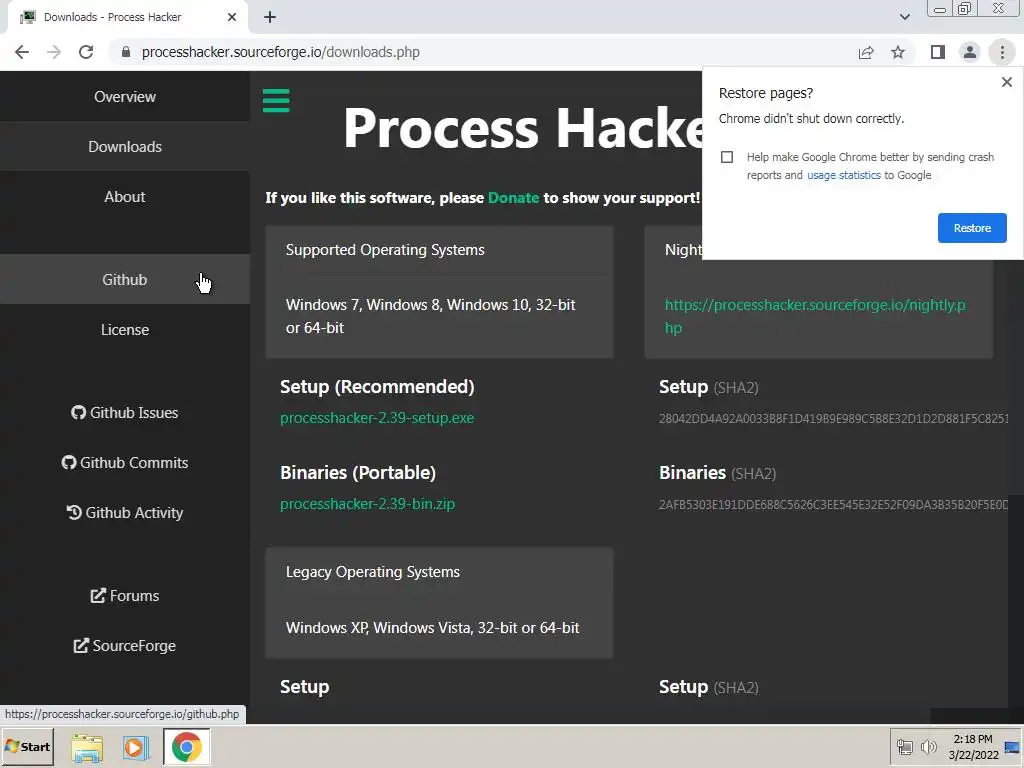Viewport: 1024px width, 768px height.
Task: Open the volume speaker tray icon
Action: (928, 746)
